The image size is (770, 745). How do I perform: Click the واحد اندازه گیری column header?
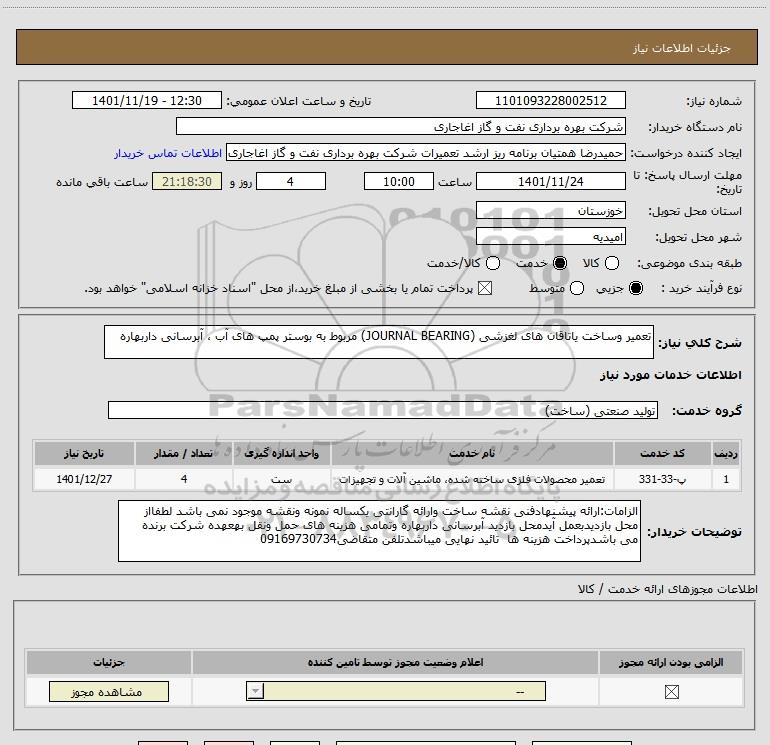[x=281, y=453]
